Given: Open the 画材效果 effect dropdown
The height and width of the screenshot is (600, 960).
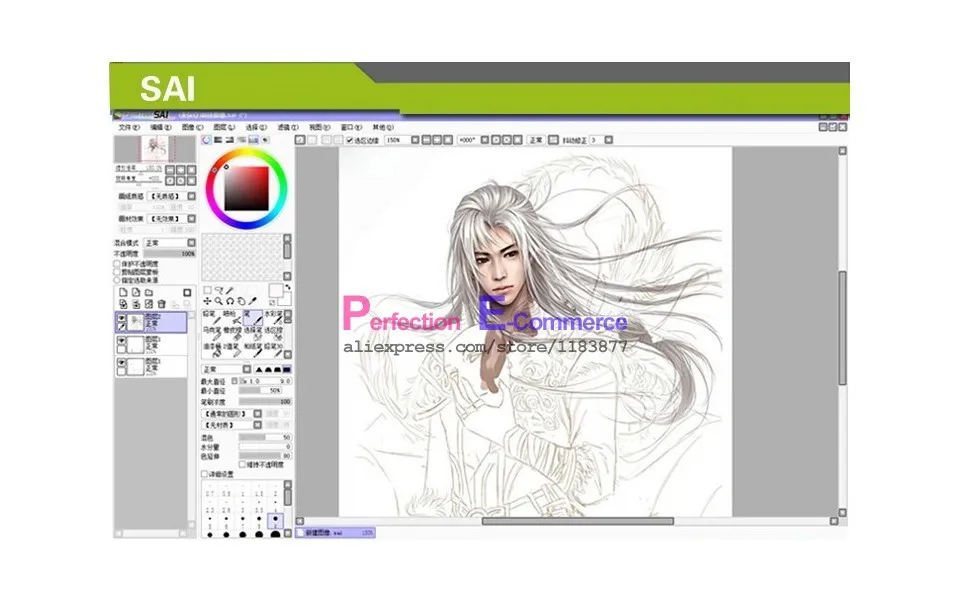Looking at the screenshot, I should coord(172,219).
